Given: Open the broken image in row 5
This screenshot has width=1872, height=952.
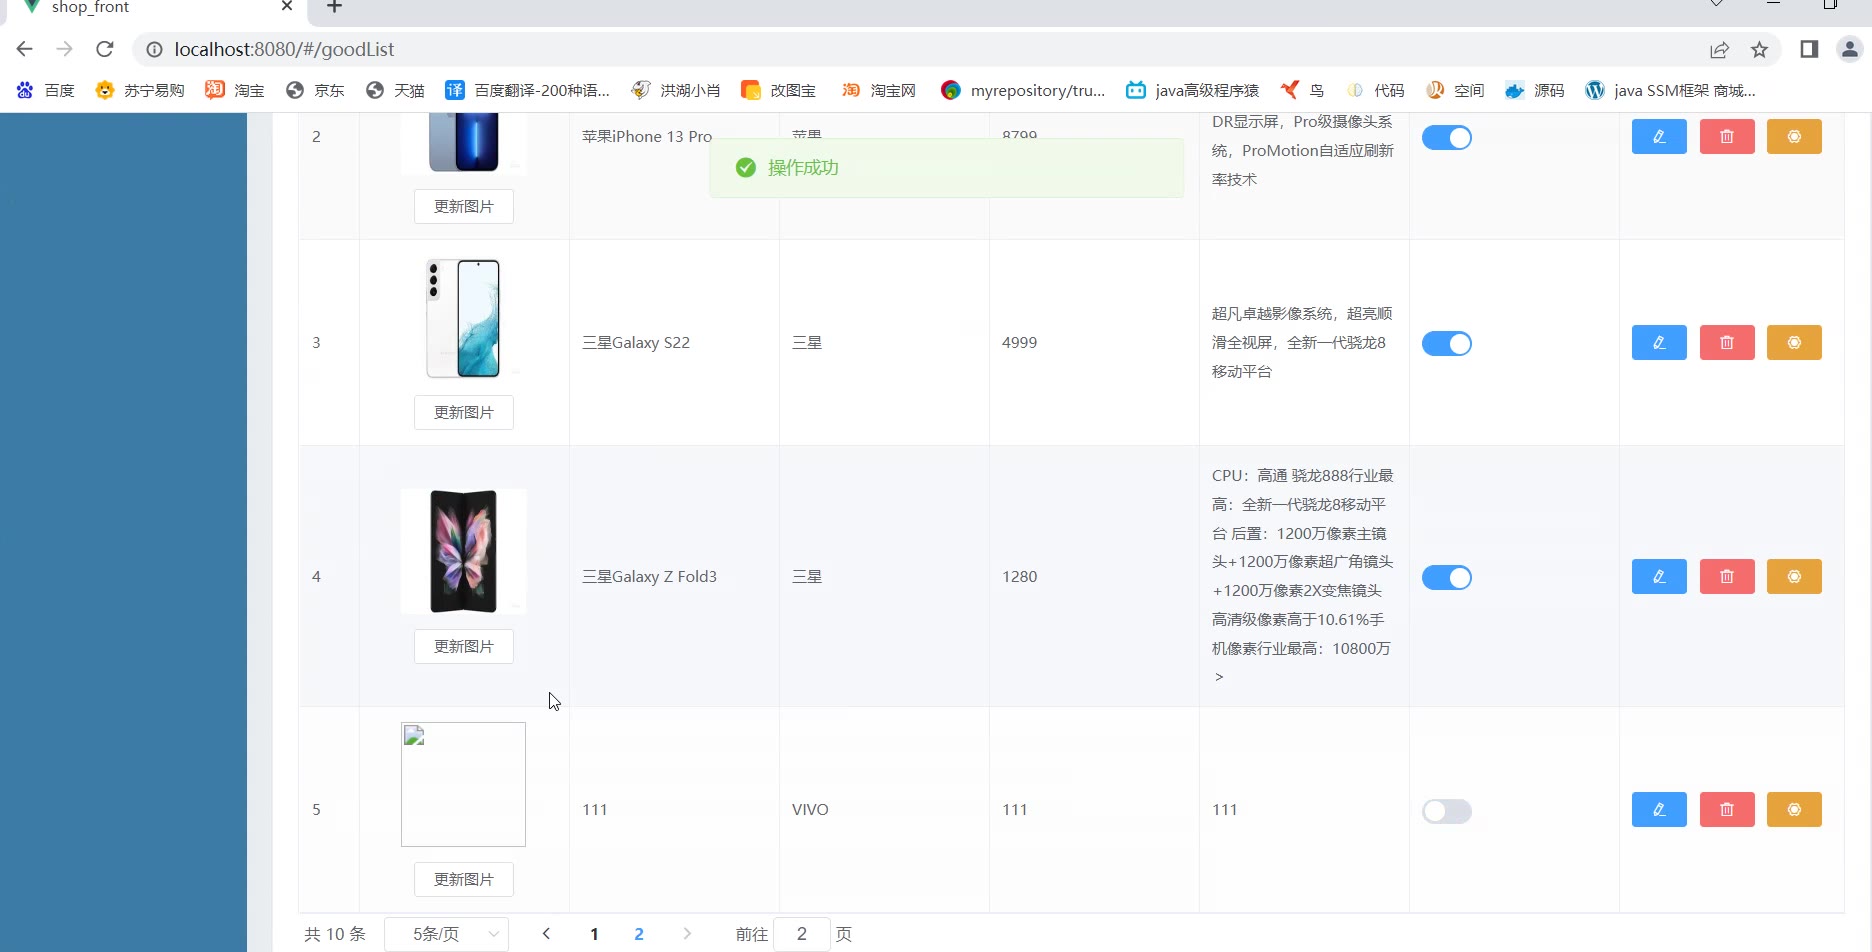Looking at the screenshot, I should tap(464, 784).
